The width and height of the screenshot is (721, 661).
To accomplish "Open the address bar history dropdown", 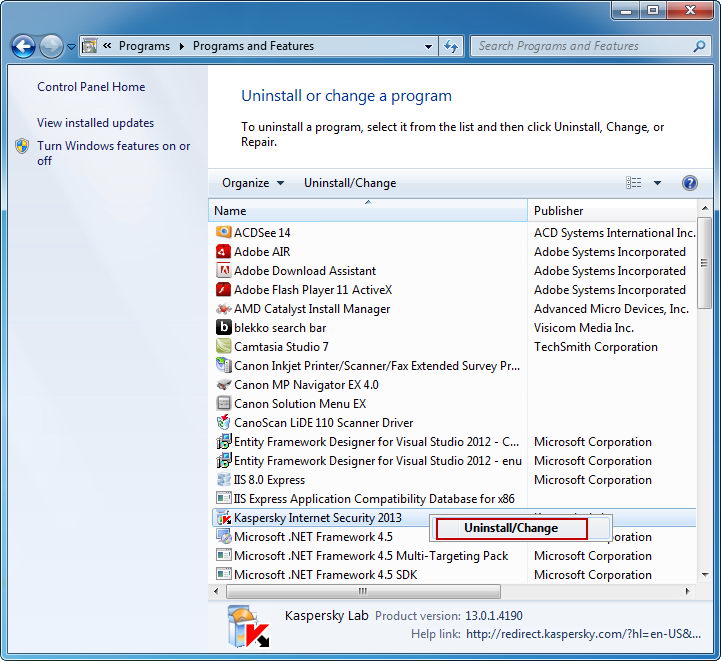I will click(x=428, y=46).
